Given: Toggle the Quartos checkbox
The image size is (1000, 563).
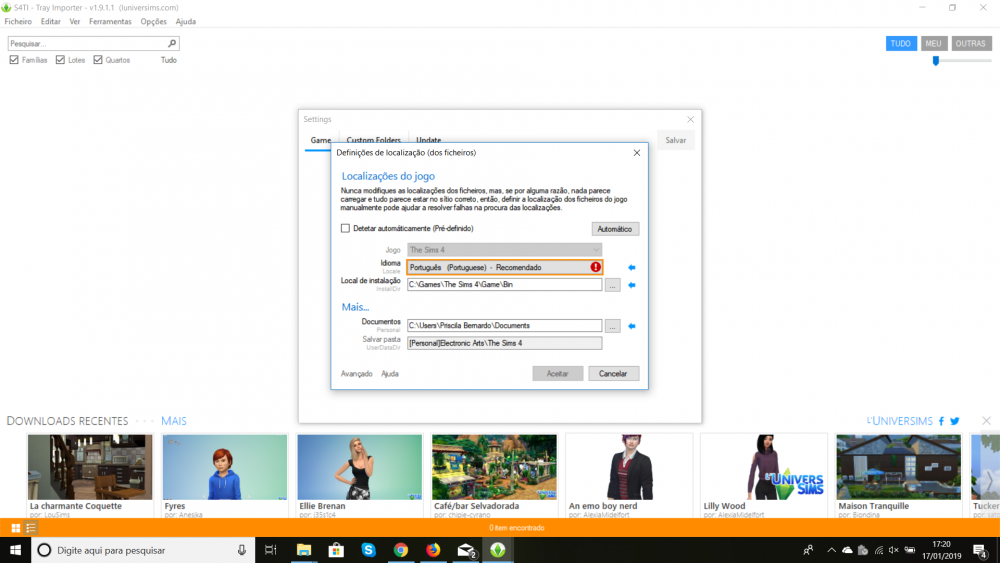Looking at the screenshot, I should [98, 60].
